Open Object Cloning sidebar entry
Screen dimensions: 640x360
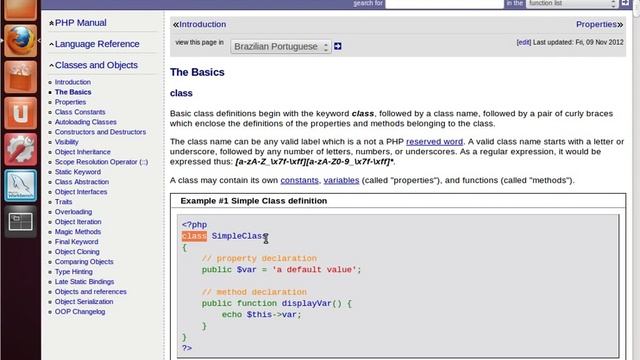click(x=77, y=252)
